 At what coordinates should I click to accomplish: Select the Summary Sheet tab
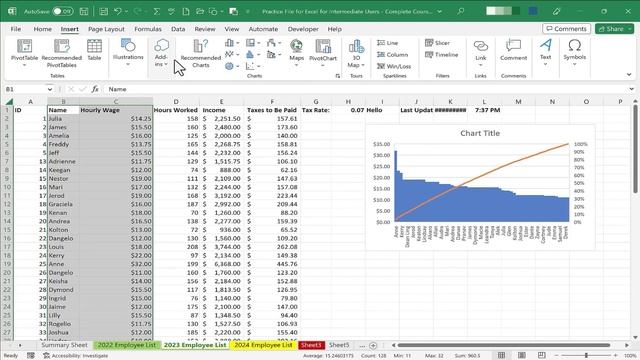[x=64, y=345]
